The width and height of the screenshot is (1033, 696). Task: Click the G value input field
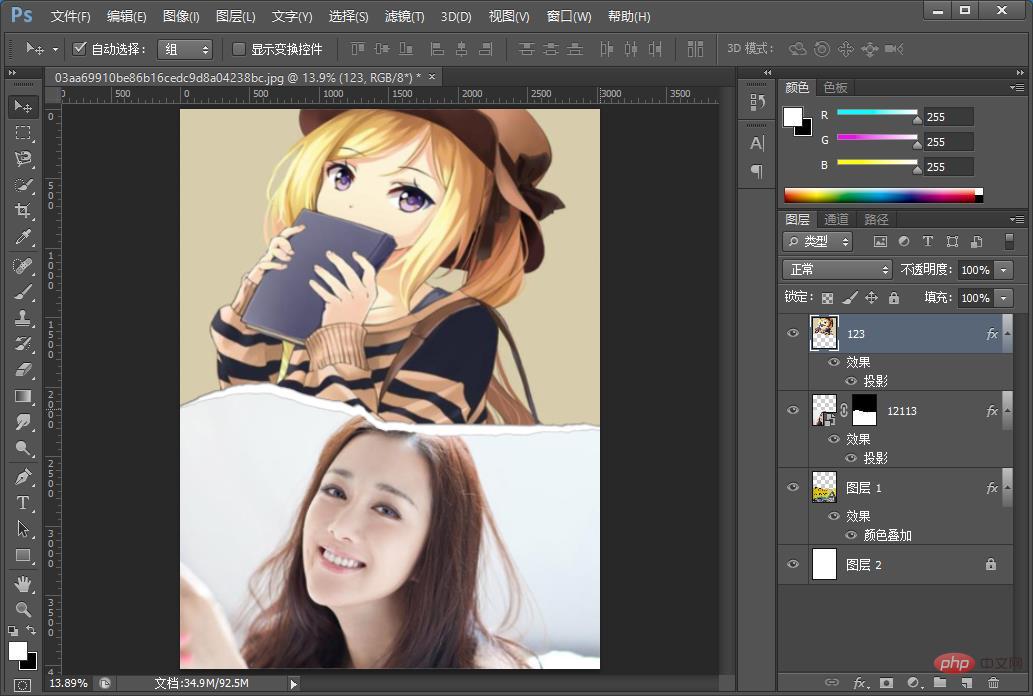(x=948, y=142)
